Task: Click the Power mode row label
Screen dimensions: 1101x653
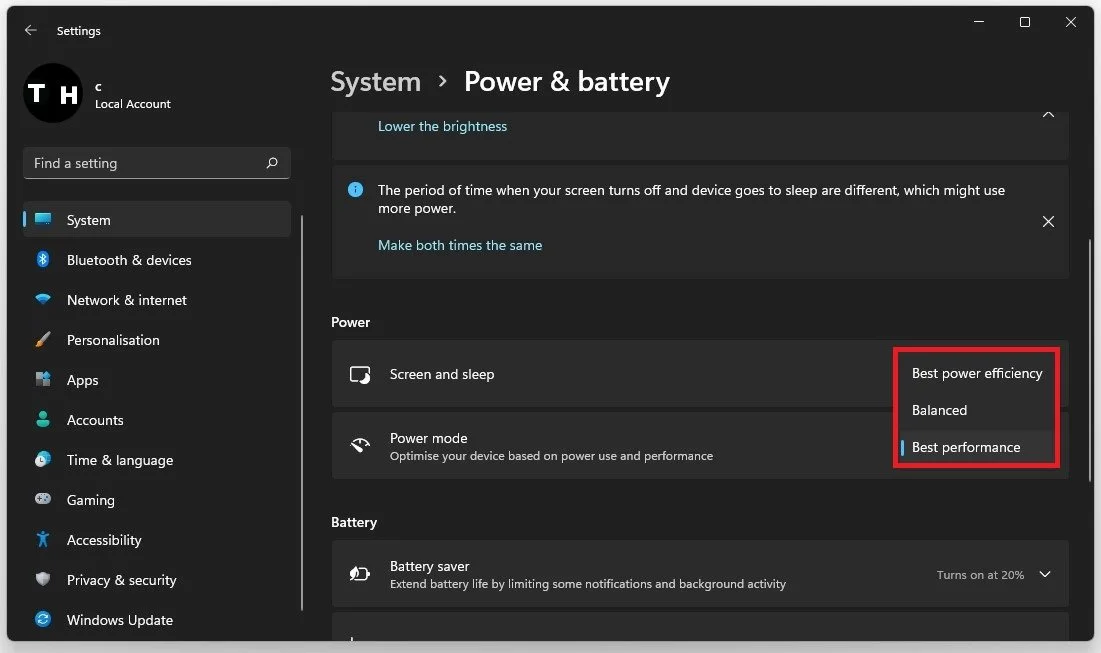Action: tap(428, 438)
